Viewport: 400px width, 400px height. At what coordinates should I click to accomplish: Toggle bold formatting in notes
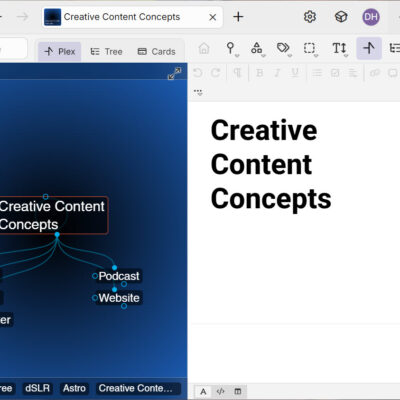pos(259,73)
